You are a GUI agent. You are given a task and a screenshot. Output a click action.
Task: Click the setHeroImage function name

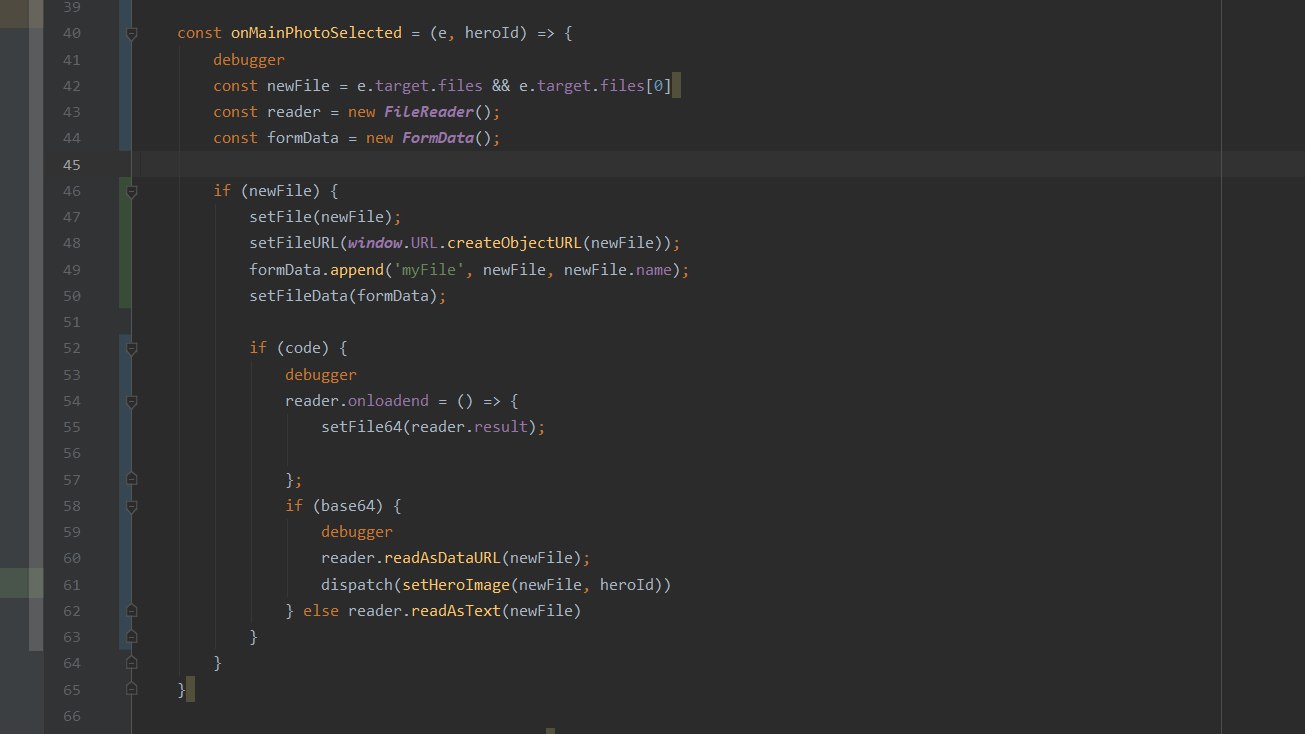[456, 584]
